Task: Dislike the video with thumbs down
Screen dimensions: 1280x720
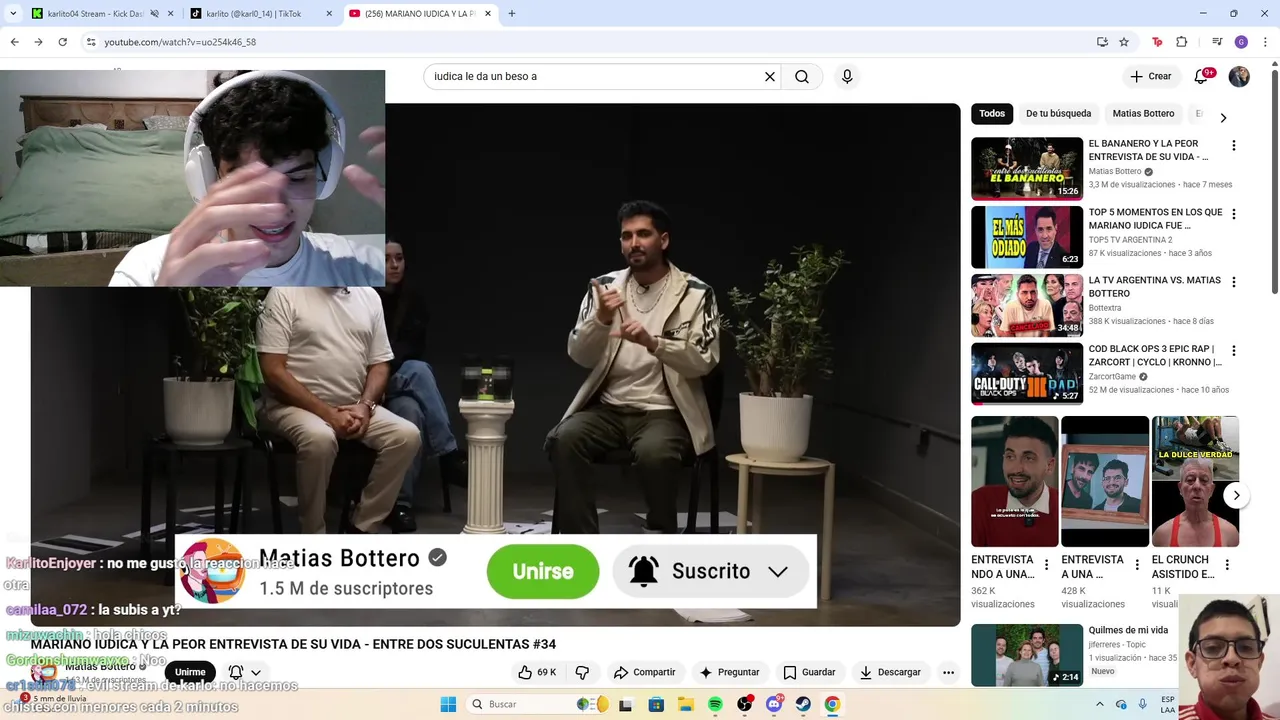Action: tap(582, 672)
